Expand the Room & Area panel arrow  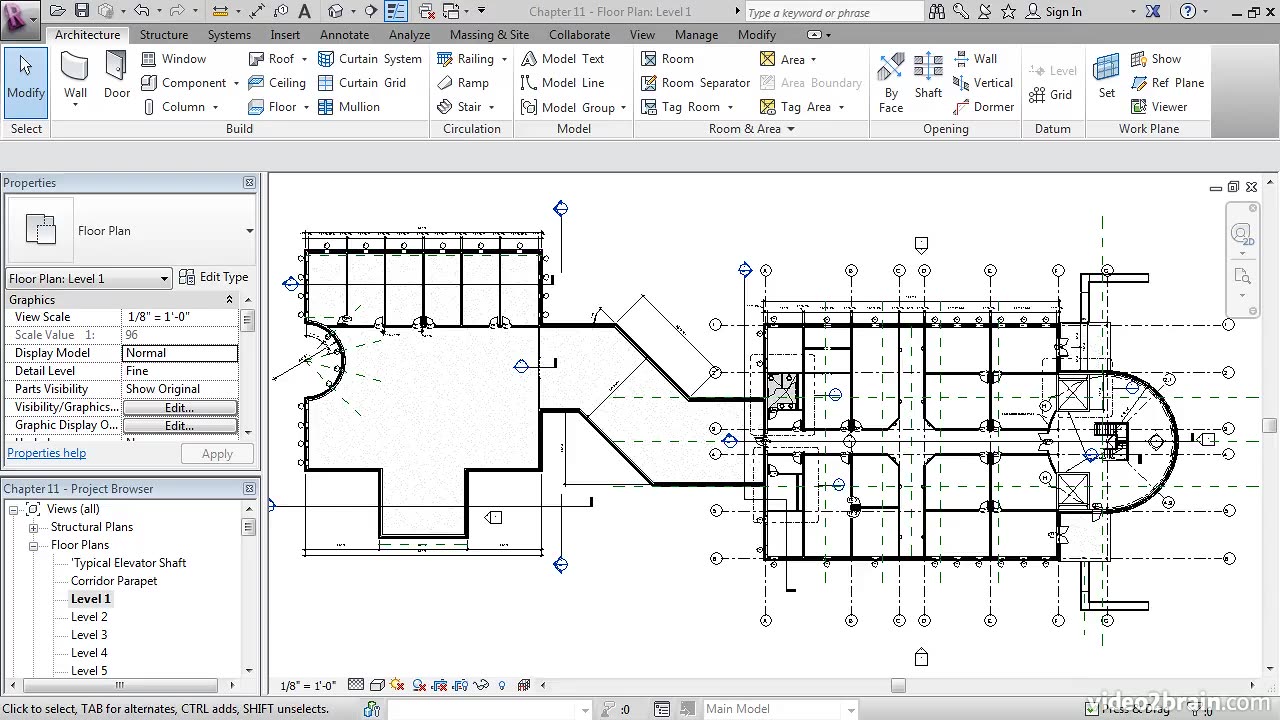pos(791,129)
